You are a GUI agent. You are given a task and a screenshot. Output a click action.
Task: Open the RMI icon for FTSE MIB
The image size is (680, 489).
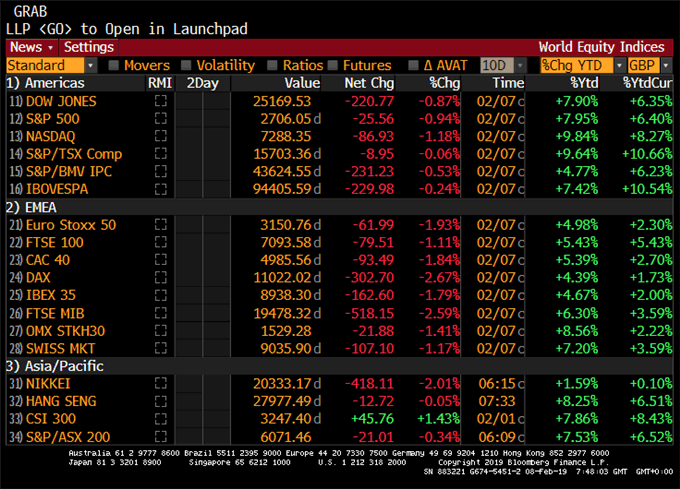[x=160, y=313]
